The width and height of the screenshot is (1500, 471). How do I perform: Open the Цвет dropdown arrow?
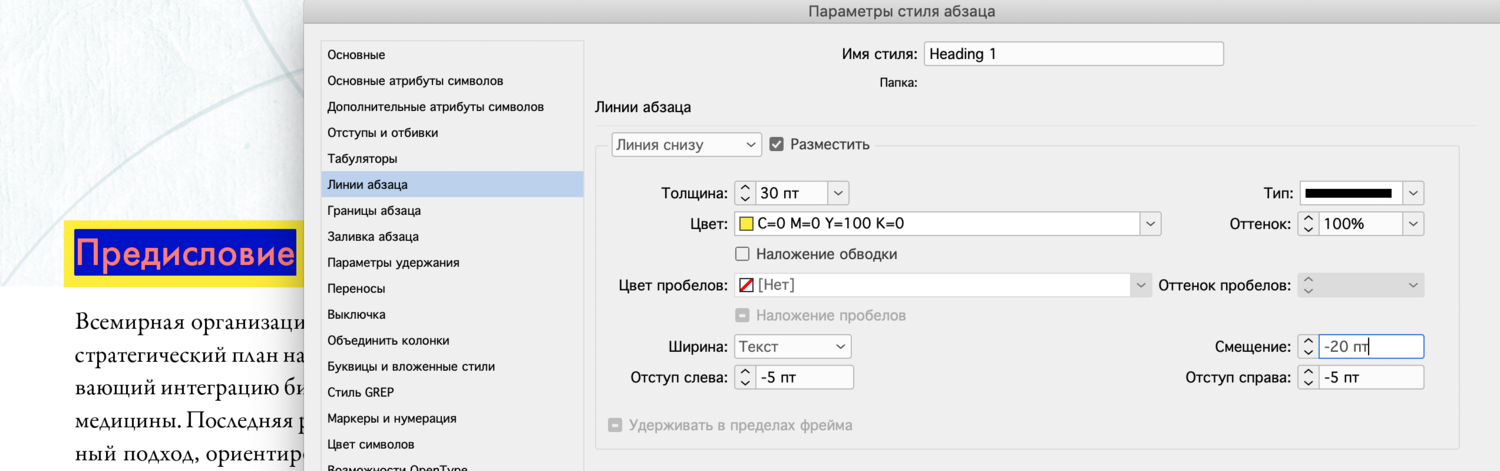[1151, 224]
